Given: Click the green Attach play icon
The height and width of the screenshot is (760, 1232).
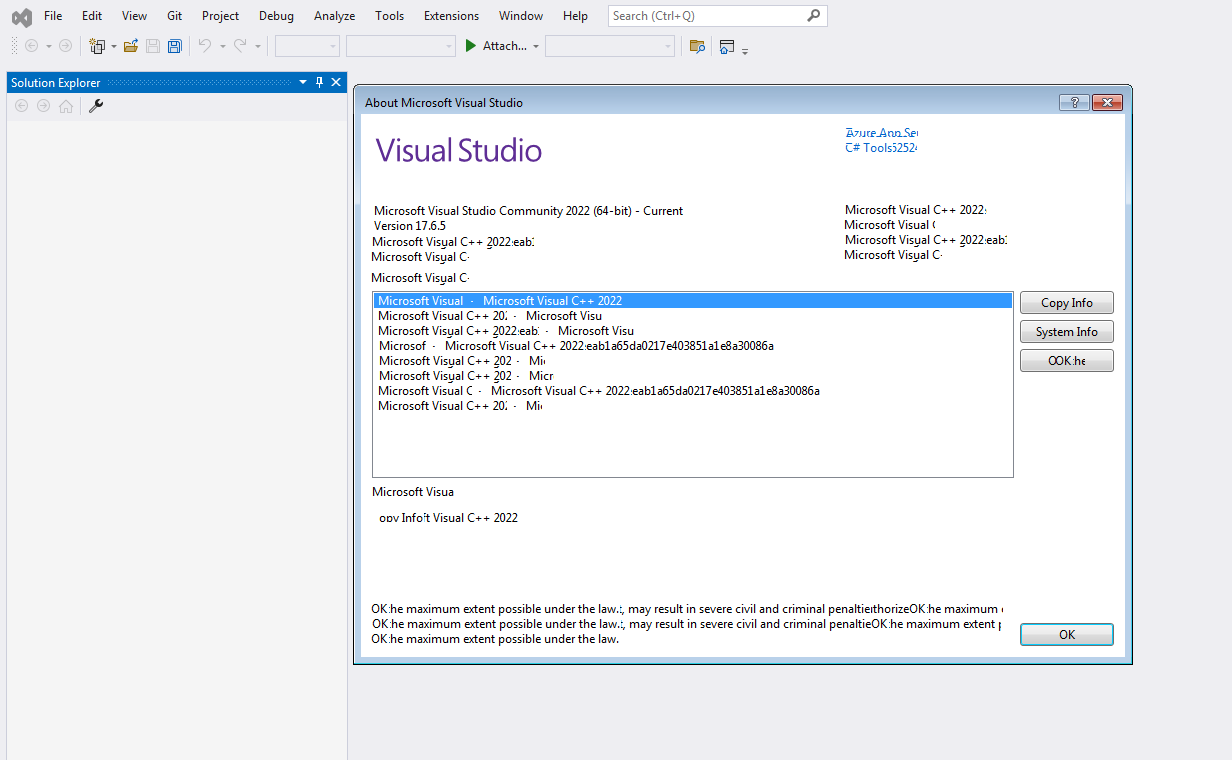Looking at the screenshot, I should coord(471,46).
